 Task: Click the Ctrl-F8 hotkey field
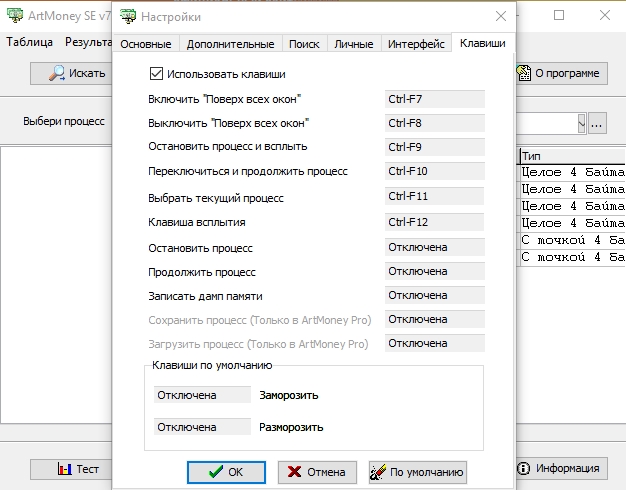[435, 123]
